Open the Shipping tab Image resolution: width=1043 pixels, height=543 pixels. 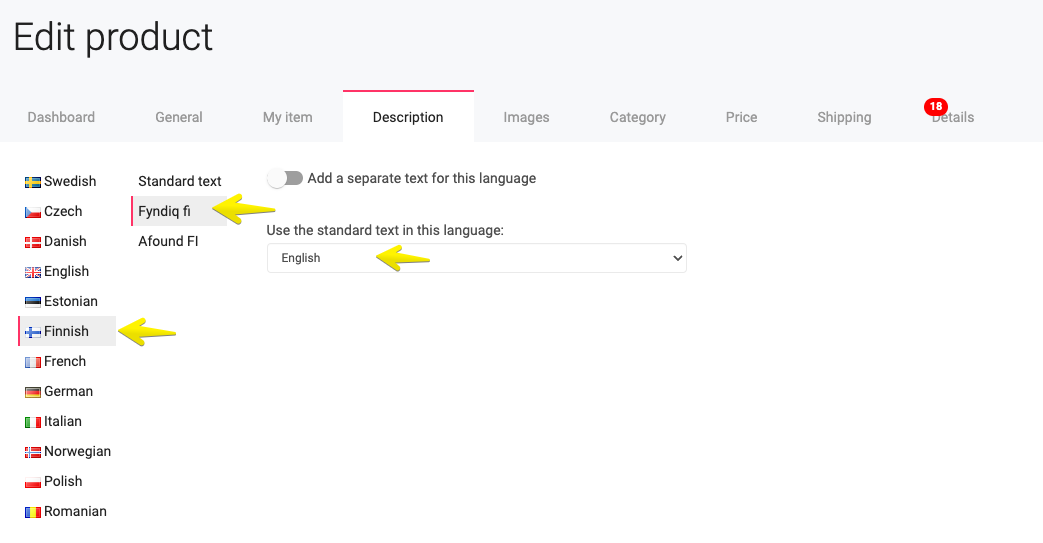[x=844, y=117]
